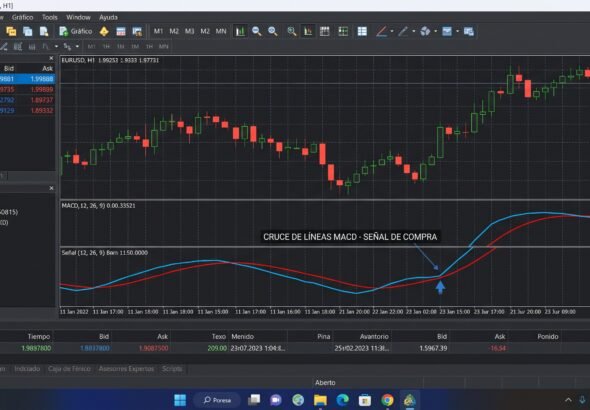Screen dimensions: 590x410
Task: Select market watch row with ask 1.99889
Action: coord(27,89)
